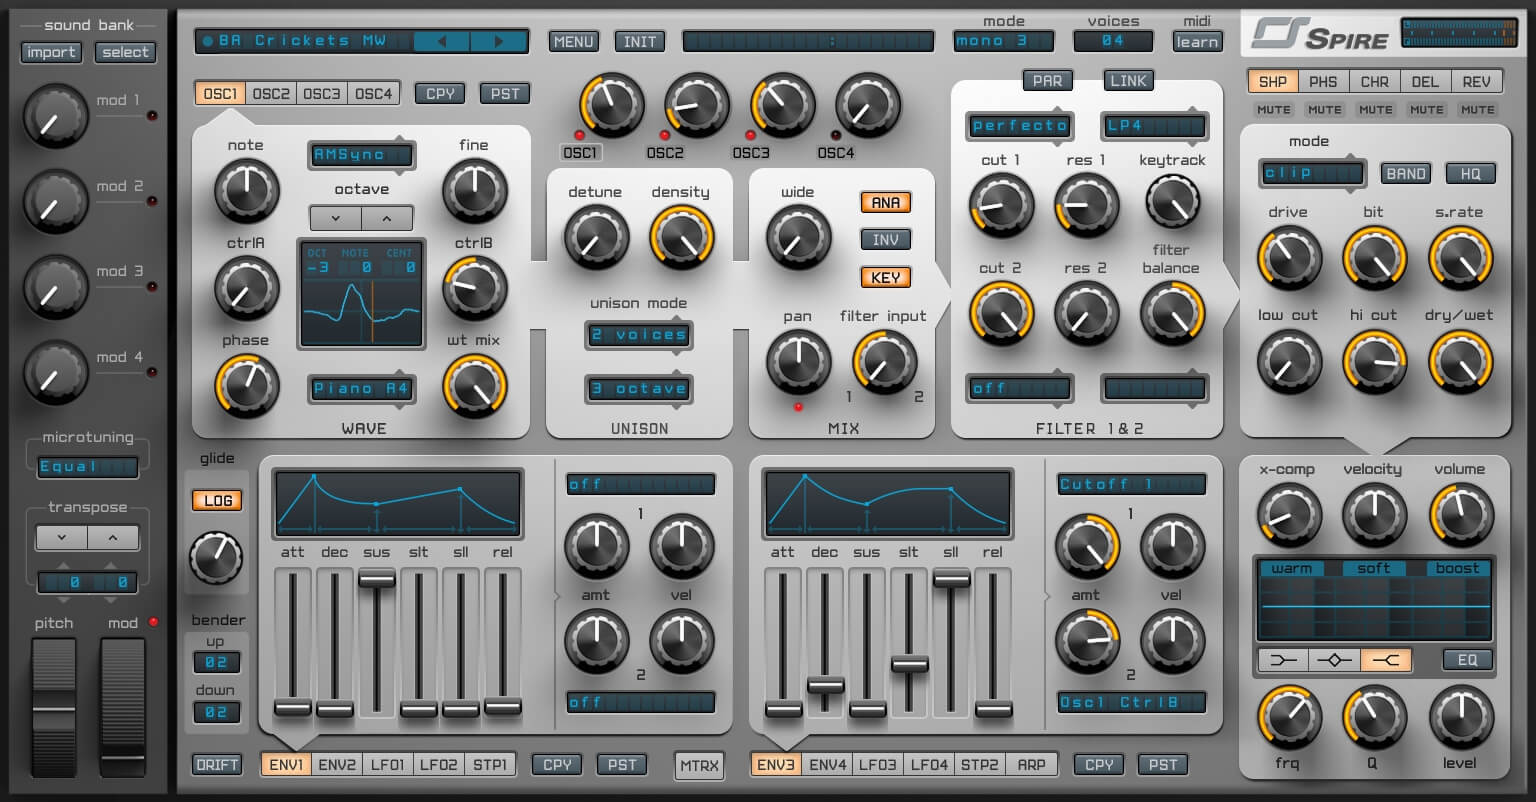The height and width of the screenshot is (802, 1536).
Task: Raise the ENV1 sustain slider
Action: pyautogui.click(x=375, y=578)
